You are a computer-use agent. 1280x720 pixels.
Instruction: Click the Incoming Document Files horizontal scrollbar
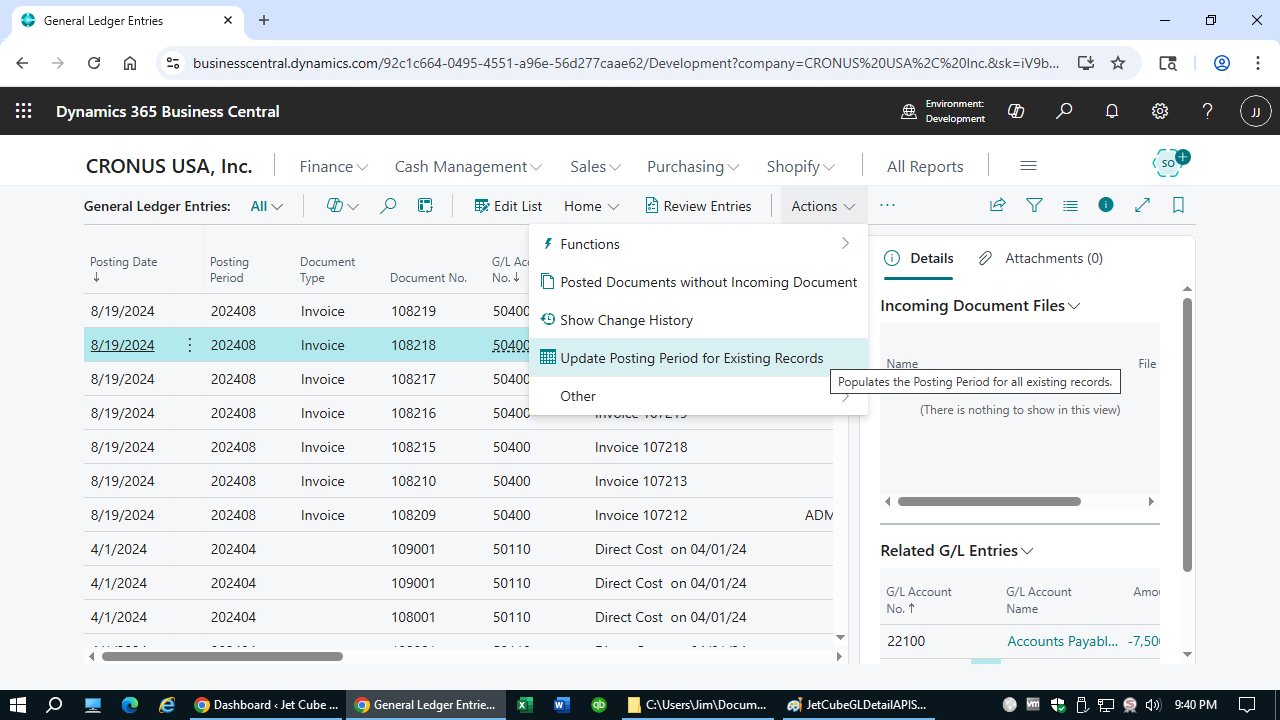coord(989,501)
